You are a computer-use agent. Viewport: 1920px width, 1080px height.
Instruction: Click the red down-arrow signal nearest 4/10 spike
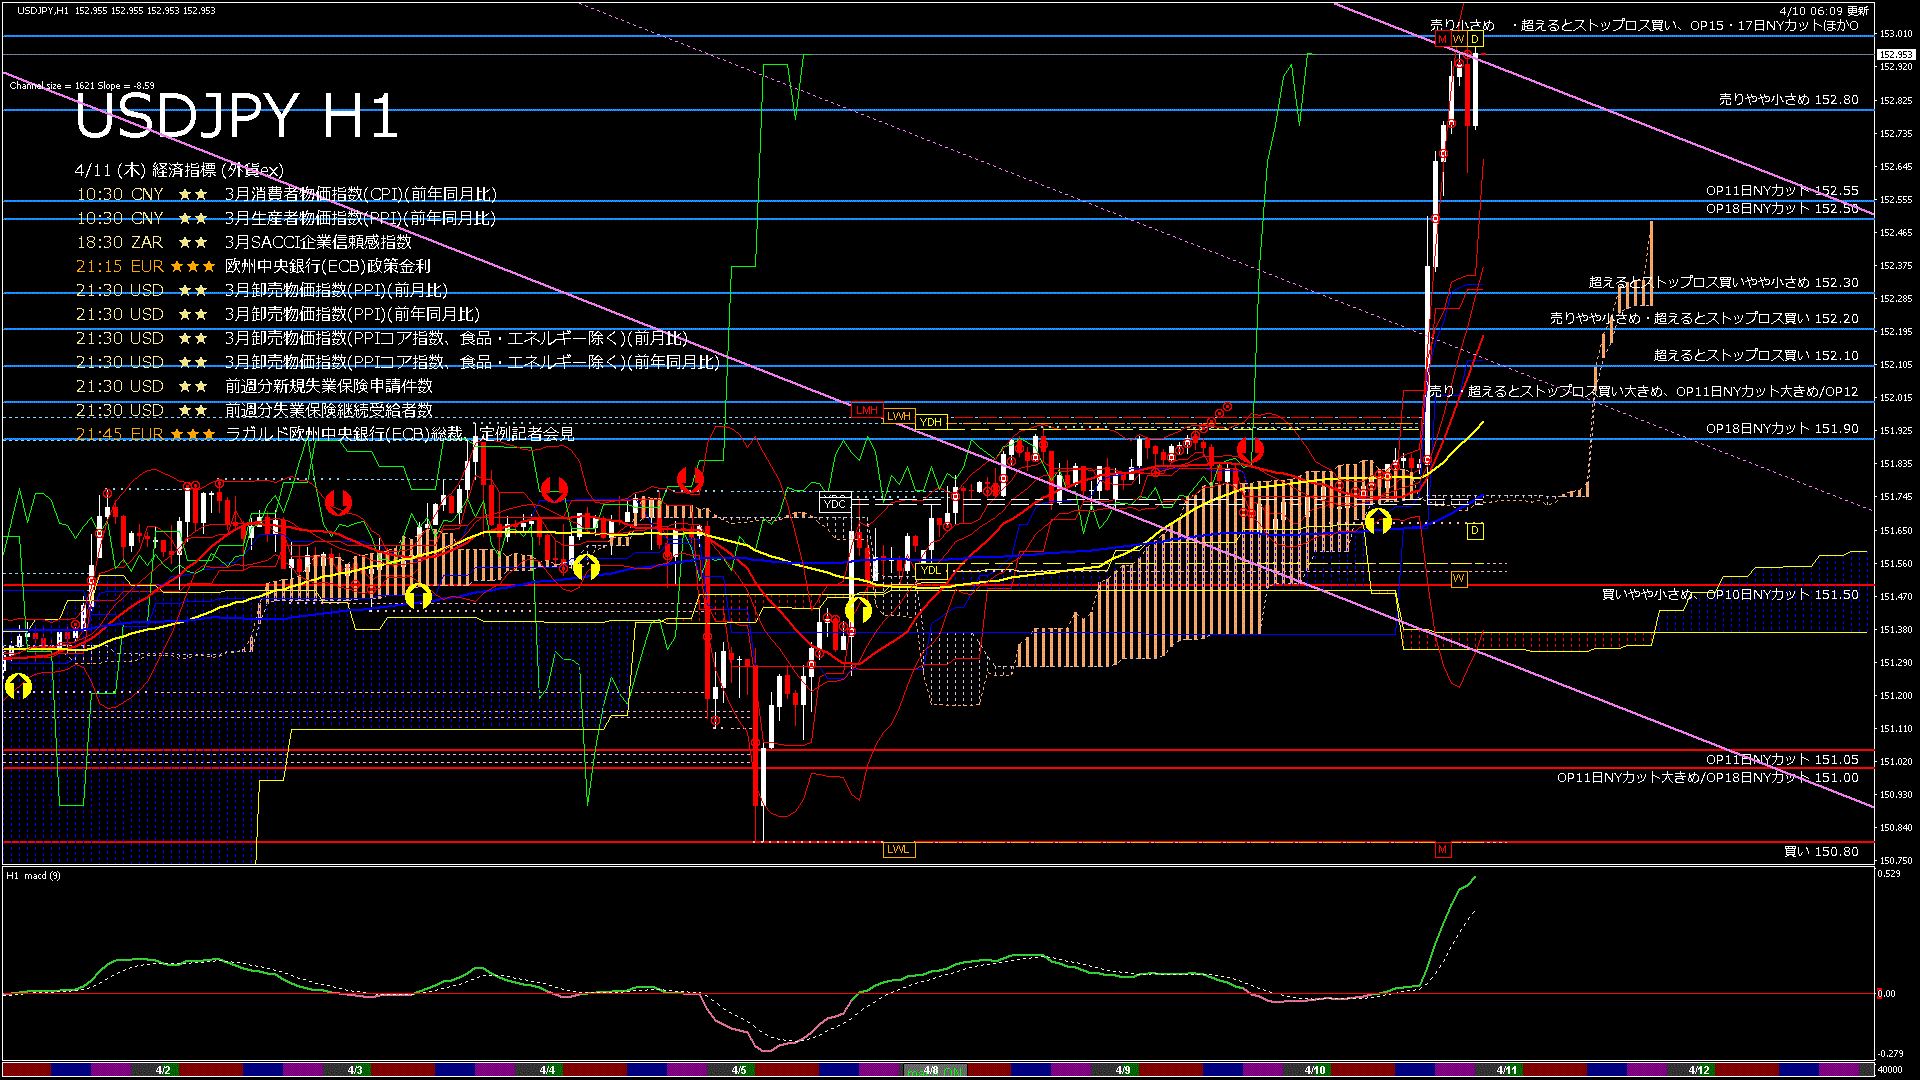(1250, 450)
